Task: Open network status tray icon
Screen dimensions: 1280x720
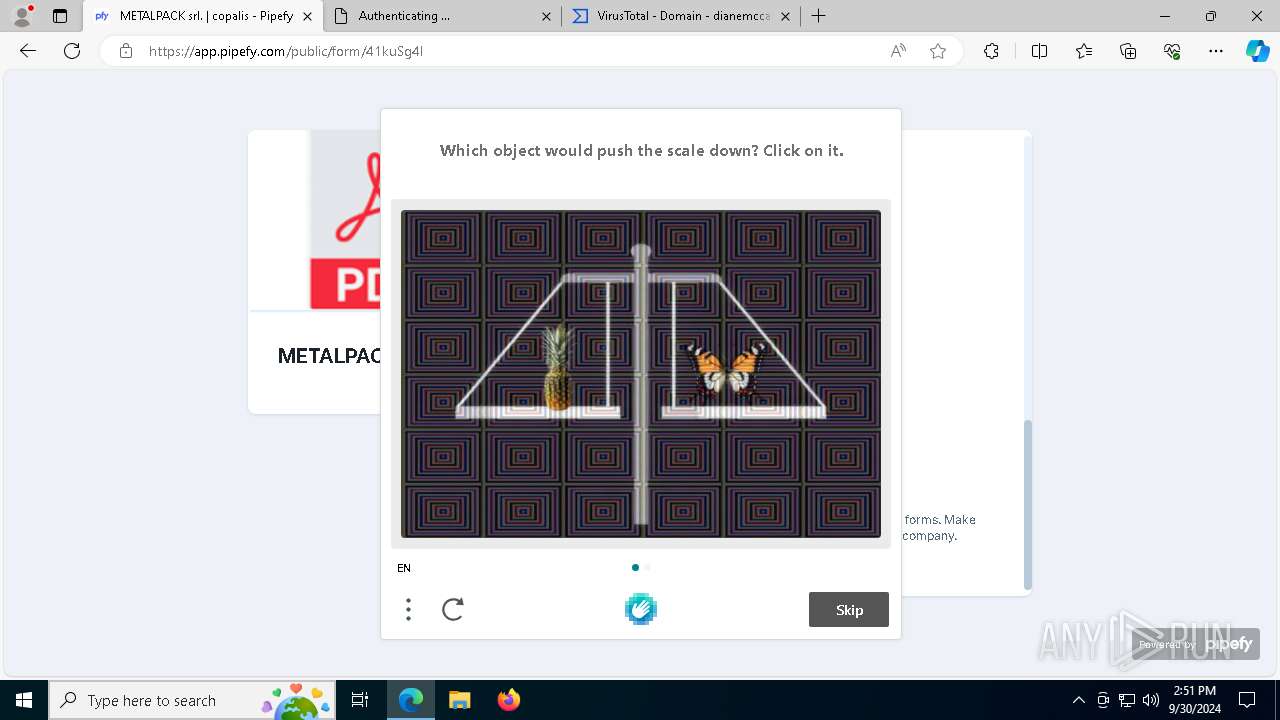Action: coord(1127,700)
